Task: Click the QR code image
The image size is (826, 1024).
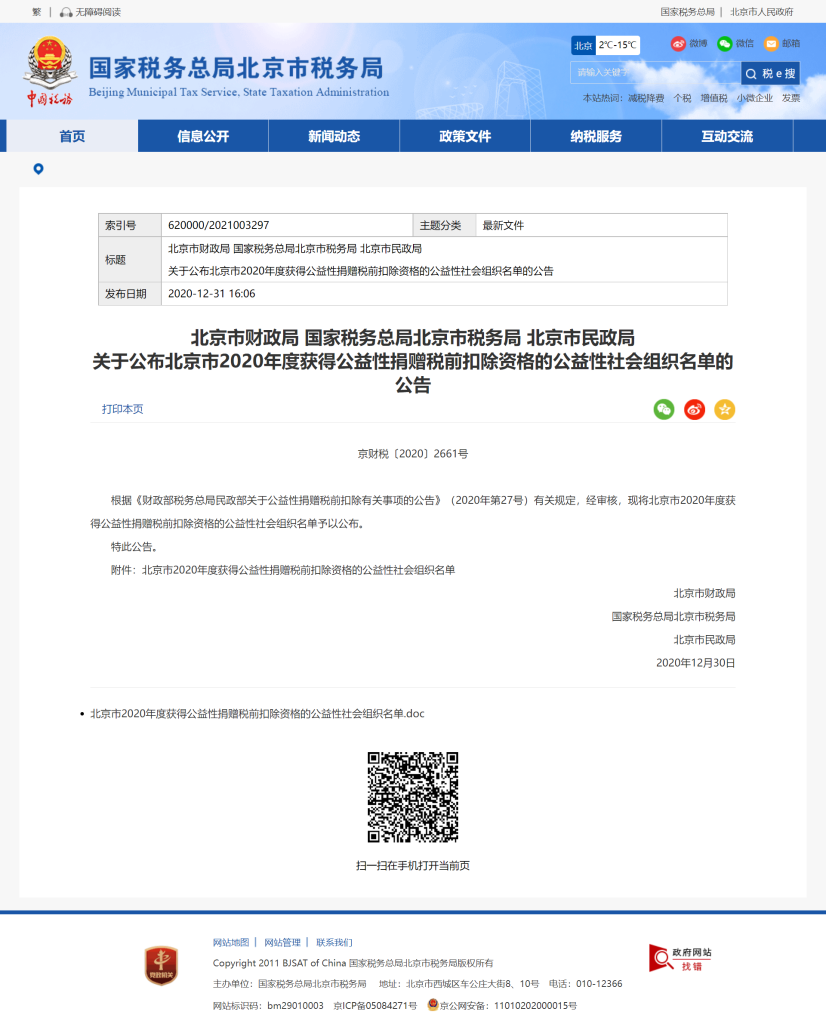Action: (413, 797)
